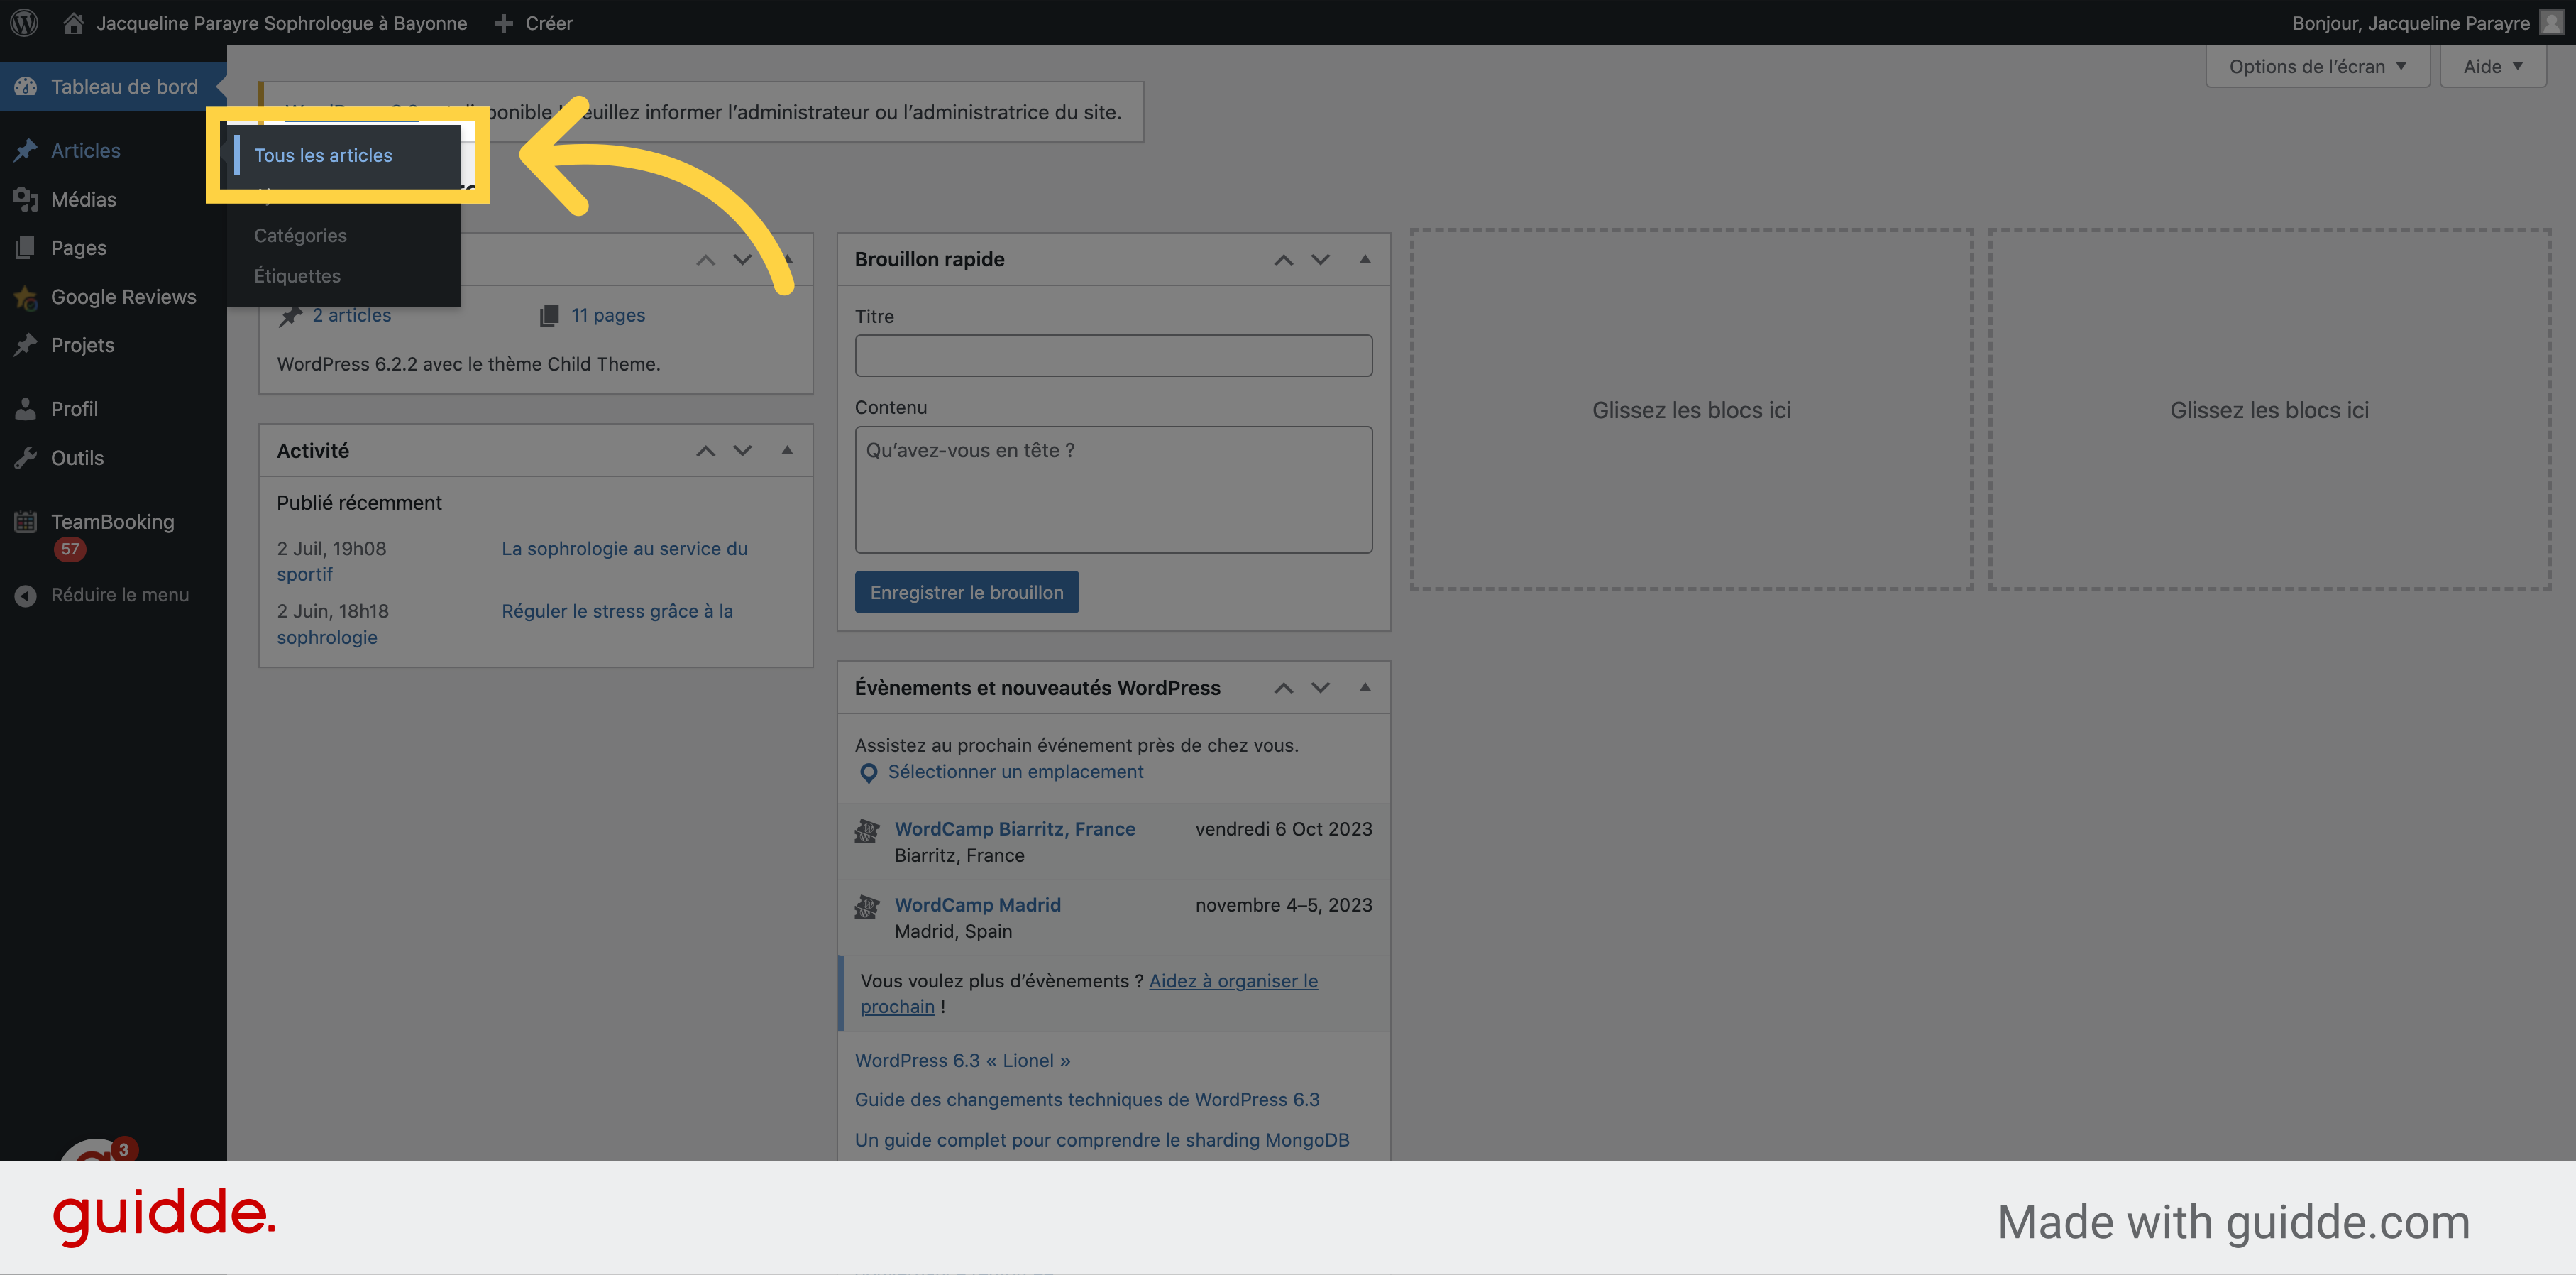Image resolution: width=2576 pixels, height=1275 pixels.
Task: Click the WordCamp Madrid event icon
Action: pos(867,906)
